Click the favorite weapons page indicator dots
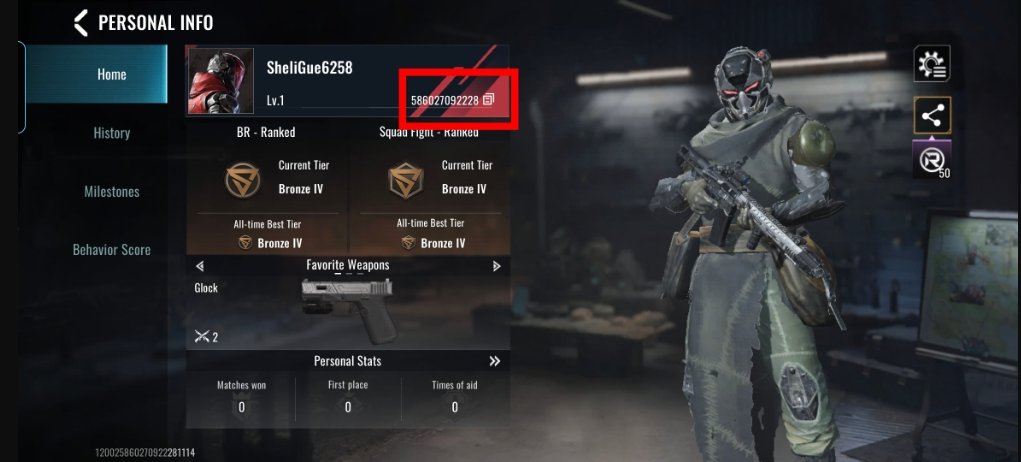Viewport: 1021px width, 462px height. (x=348, y=275)
